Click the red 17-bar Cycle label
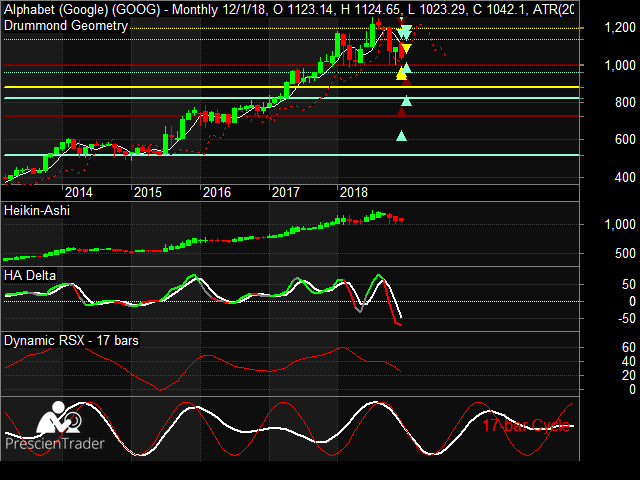Viewport: 640px width, 480px height. (x=526, y=425)
